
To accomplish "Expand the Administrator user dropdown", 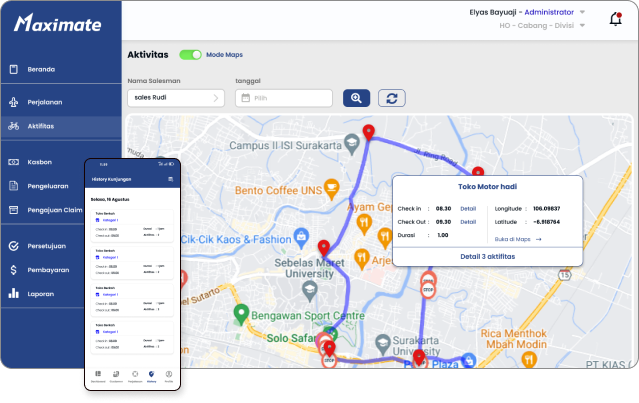I will [x=582, y=12].
